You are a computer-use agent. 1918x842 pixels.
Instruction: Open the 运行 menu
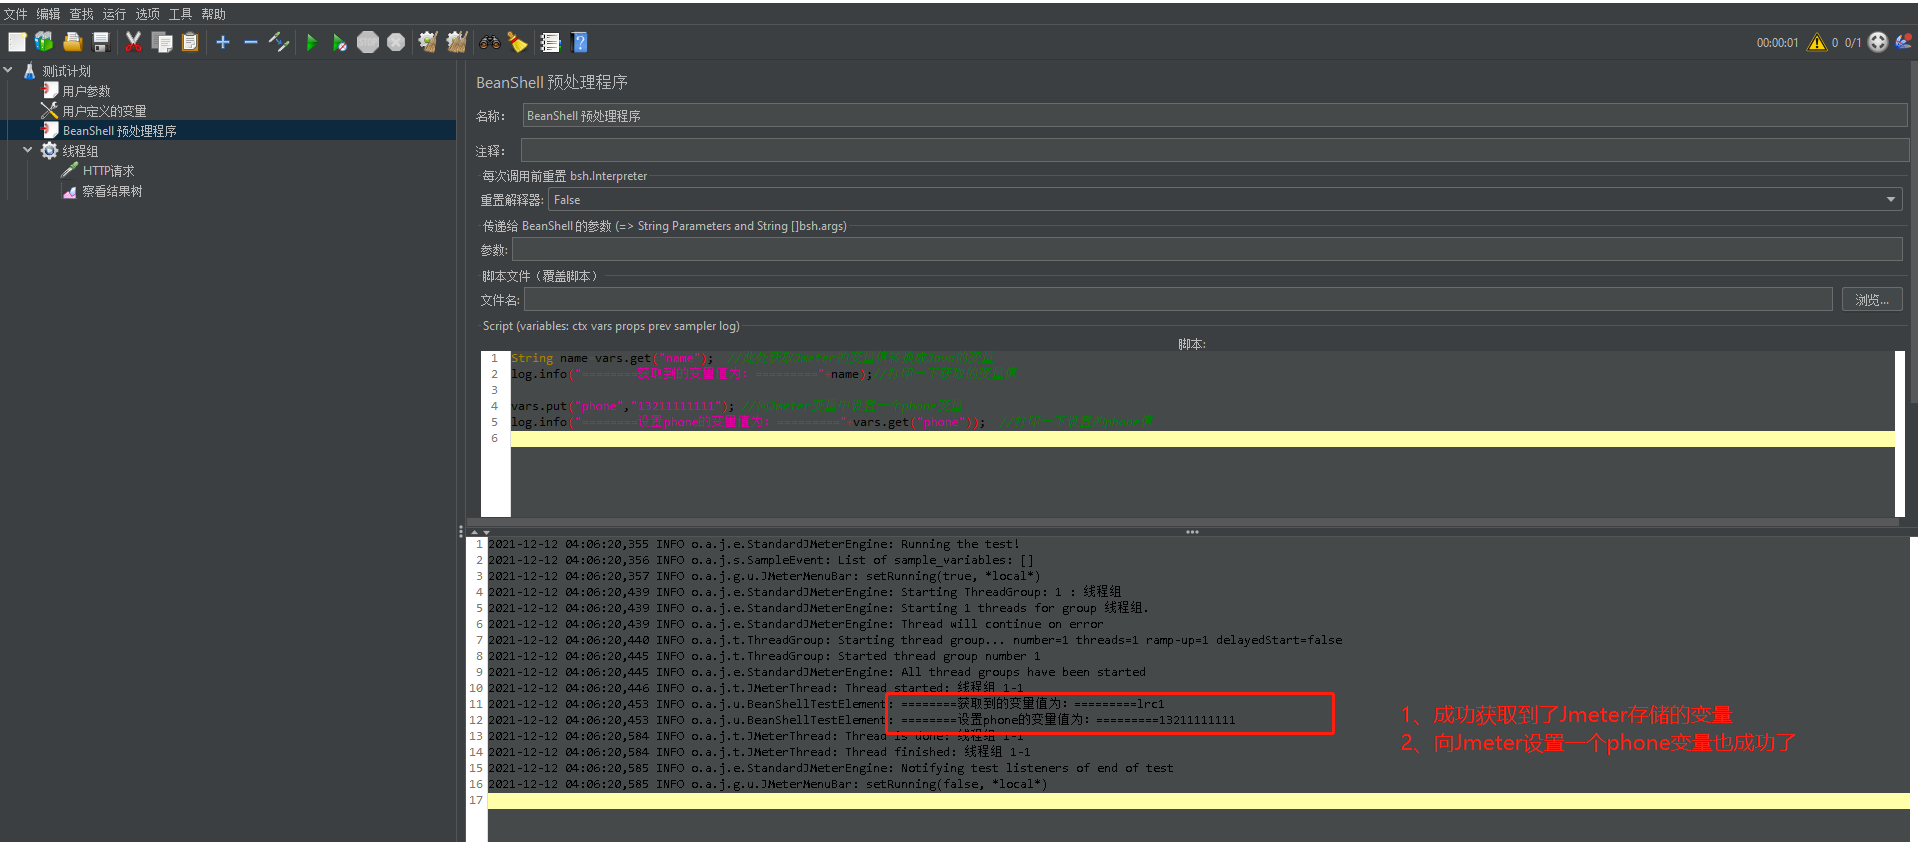point(115,14)
